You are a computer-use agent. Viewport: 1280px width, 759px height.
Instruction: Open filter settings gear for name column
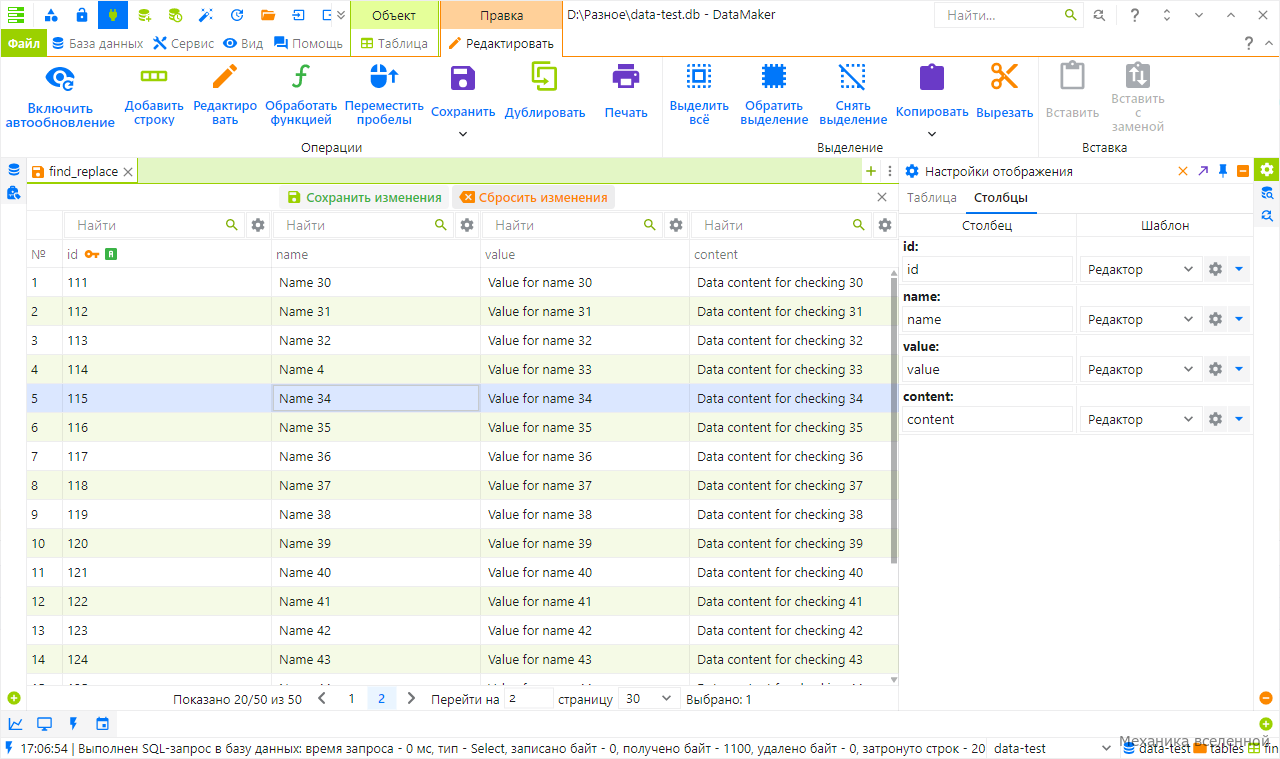point(467,225)
